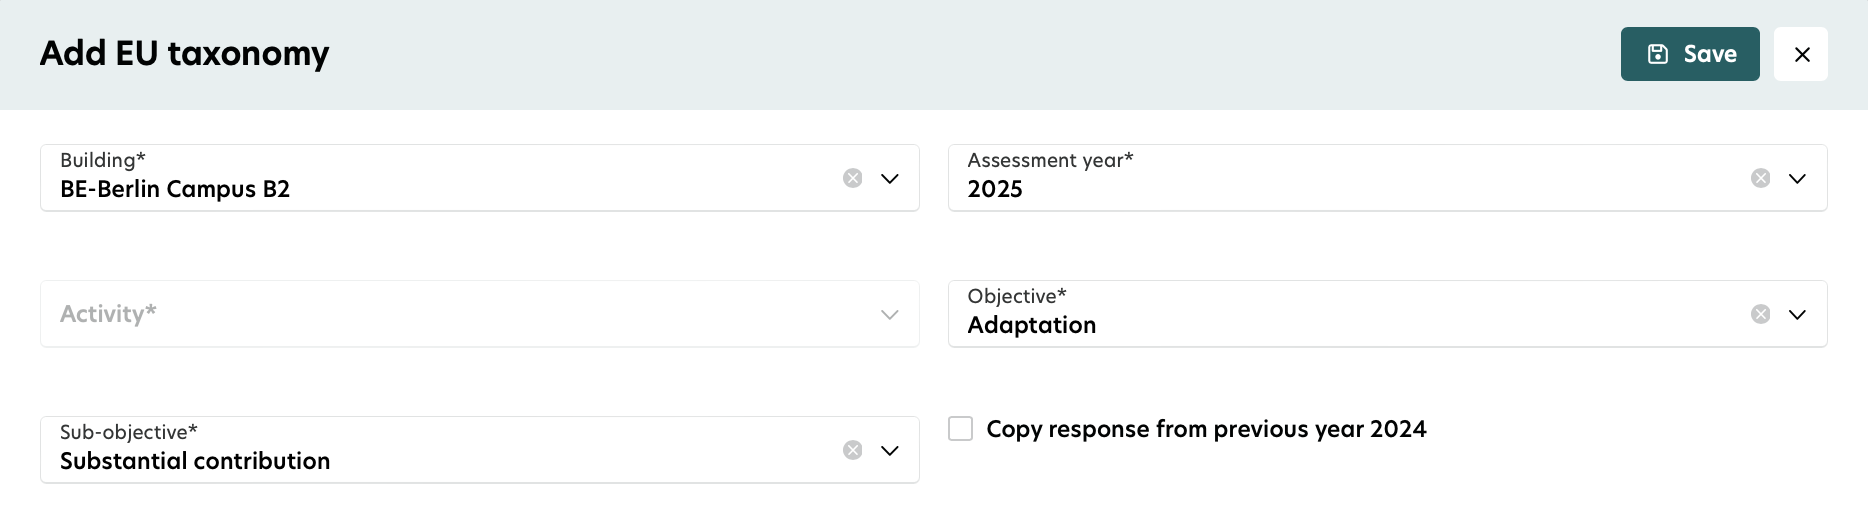Focus the empty Activity field
The width and height of the screenshot is (1868, 520).
[x=450, y=314]
